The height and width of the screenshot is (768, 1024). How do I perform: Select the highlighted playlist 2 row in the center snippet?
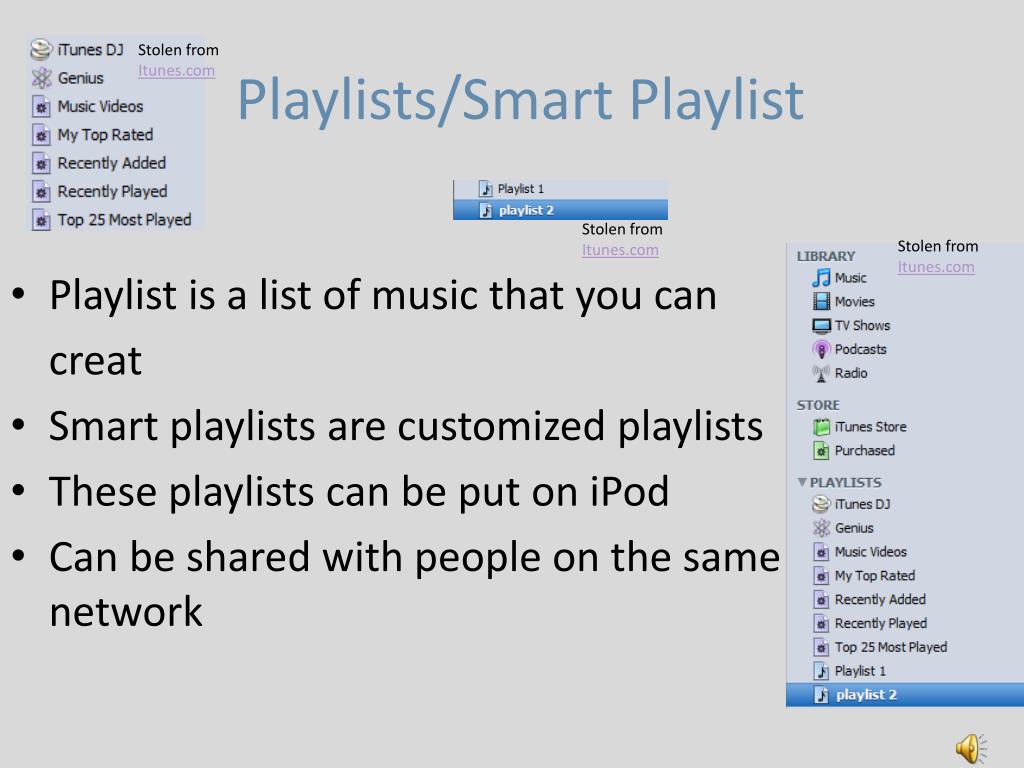560,210
